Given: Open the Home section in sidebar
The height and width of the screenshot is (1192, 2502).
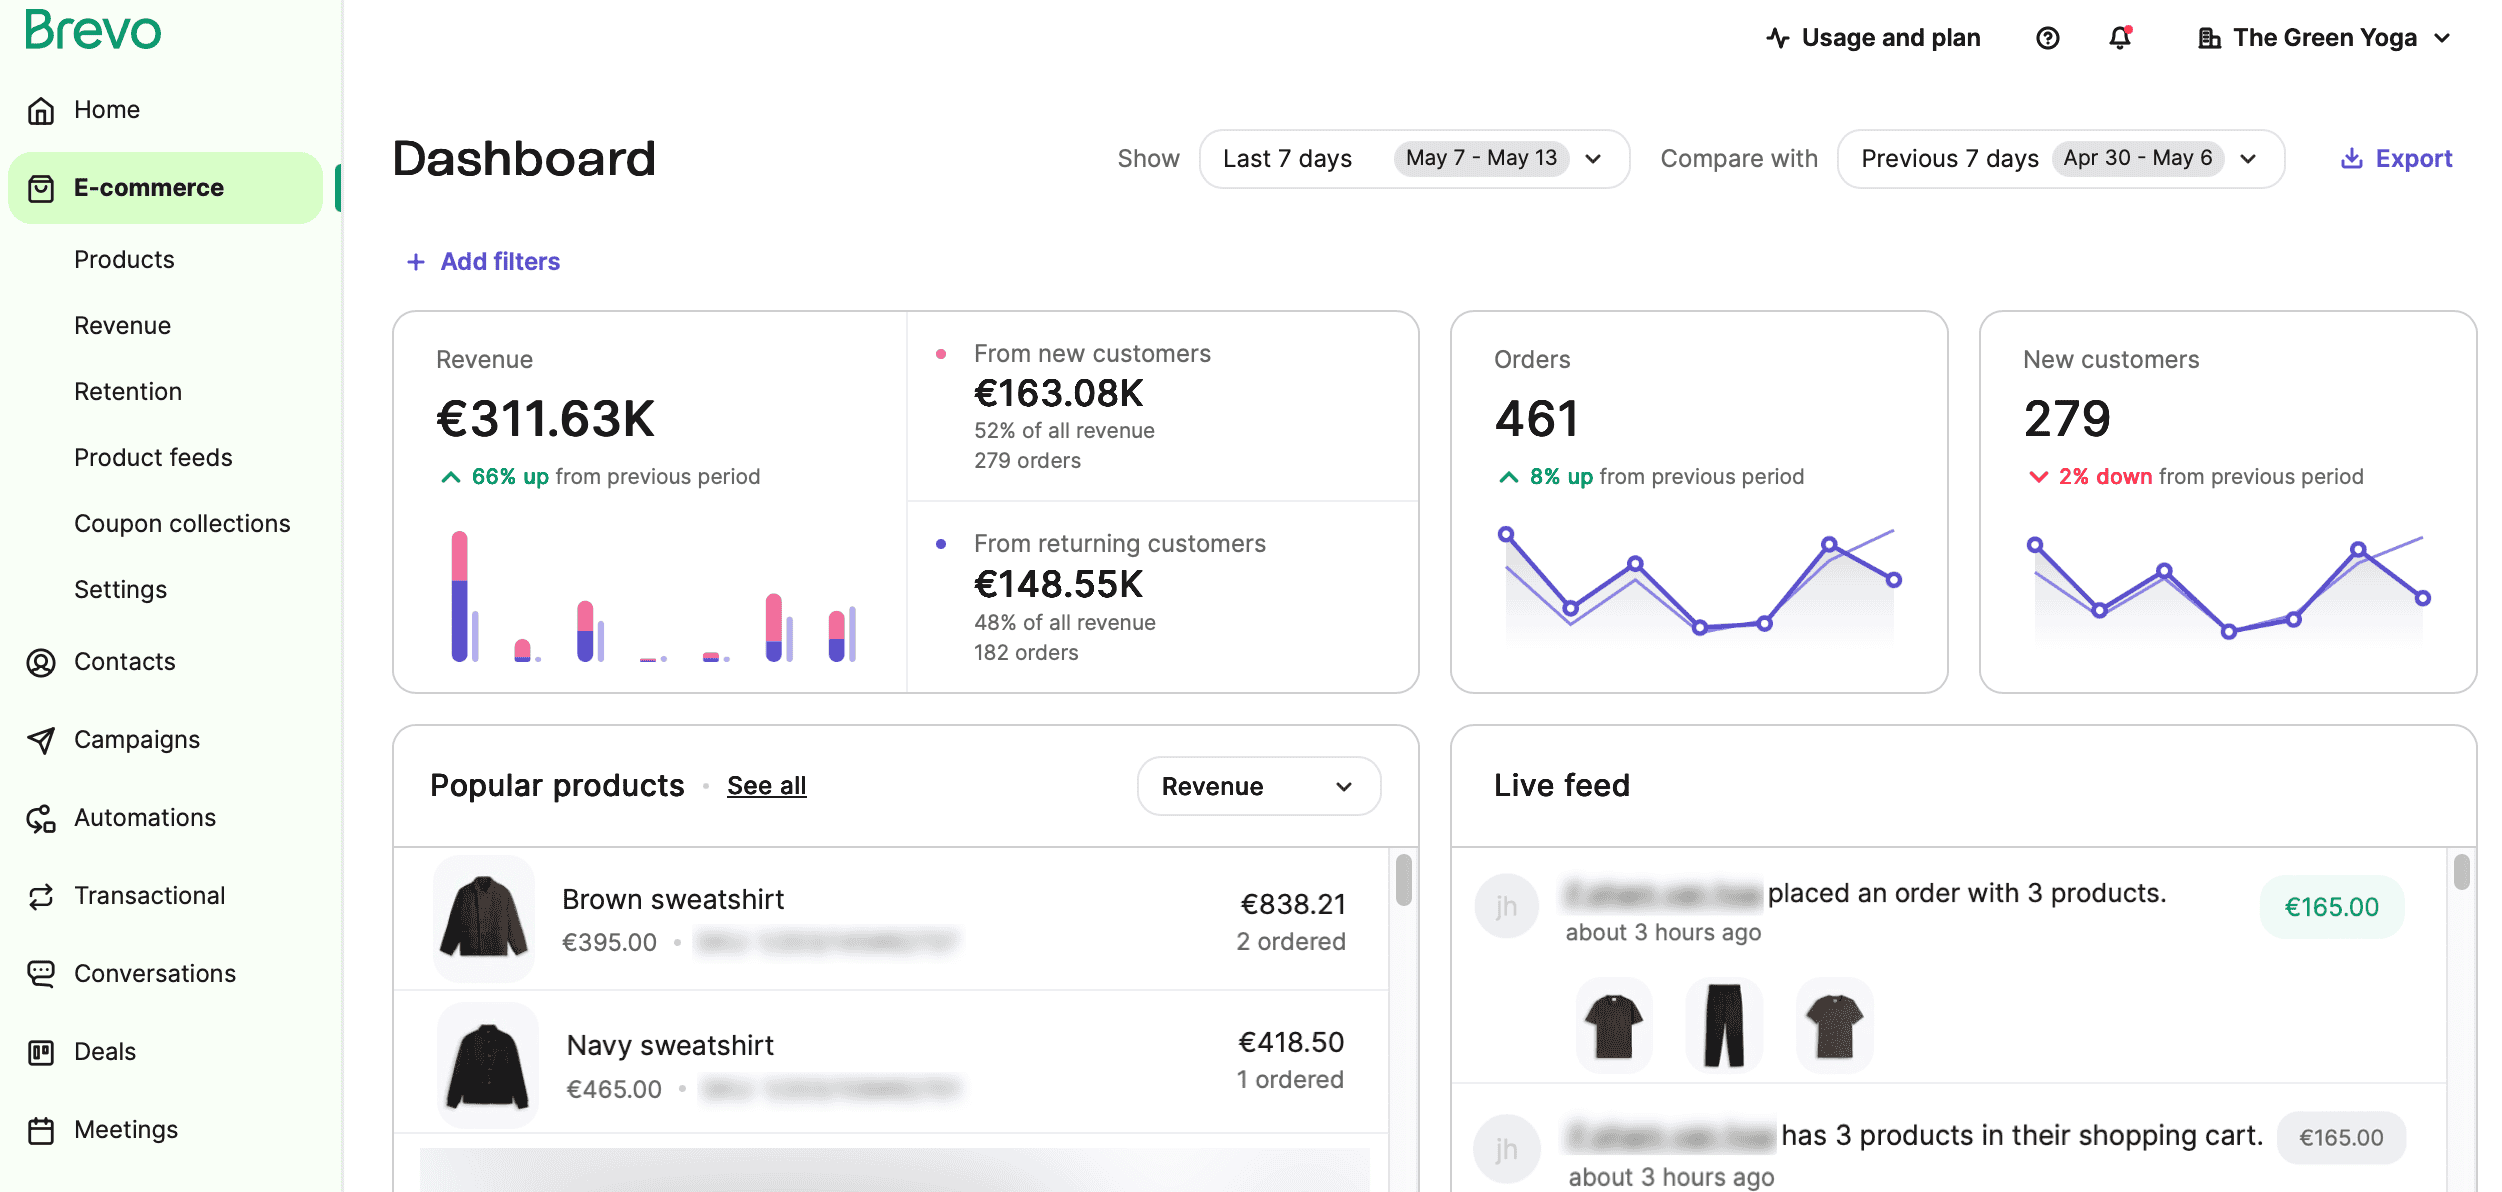Looking at the screenshot, I should pyautogui.click(x=106, y=109).
